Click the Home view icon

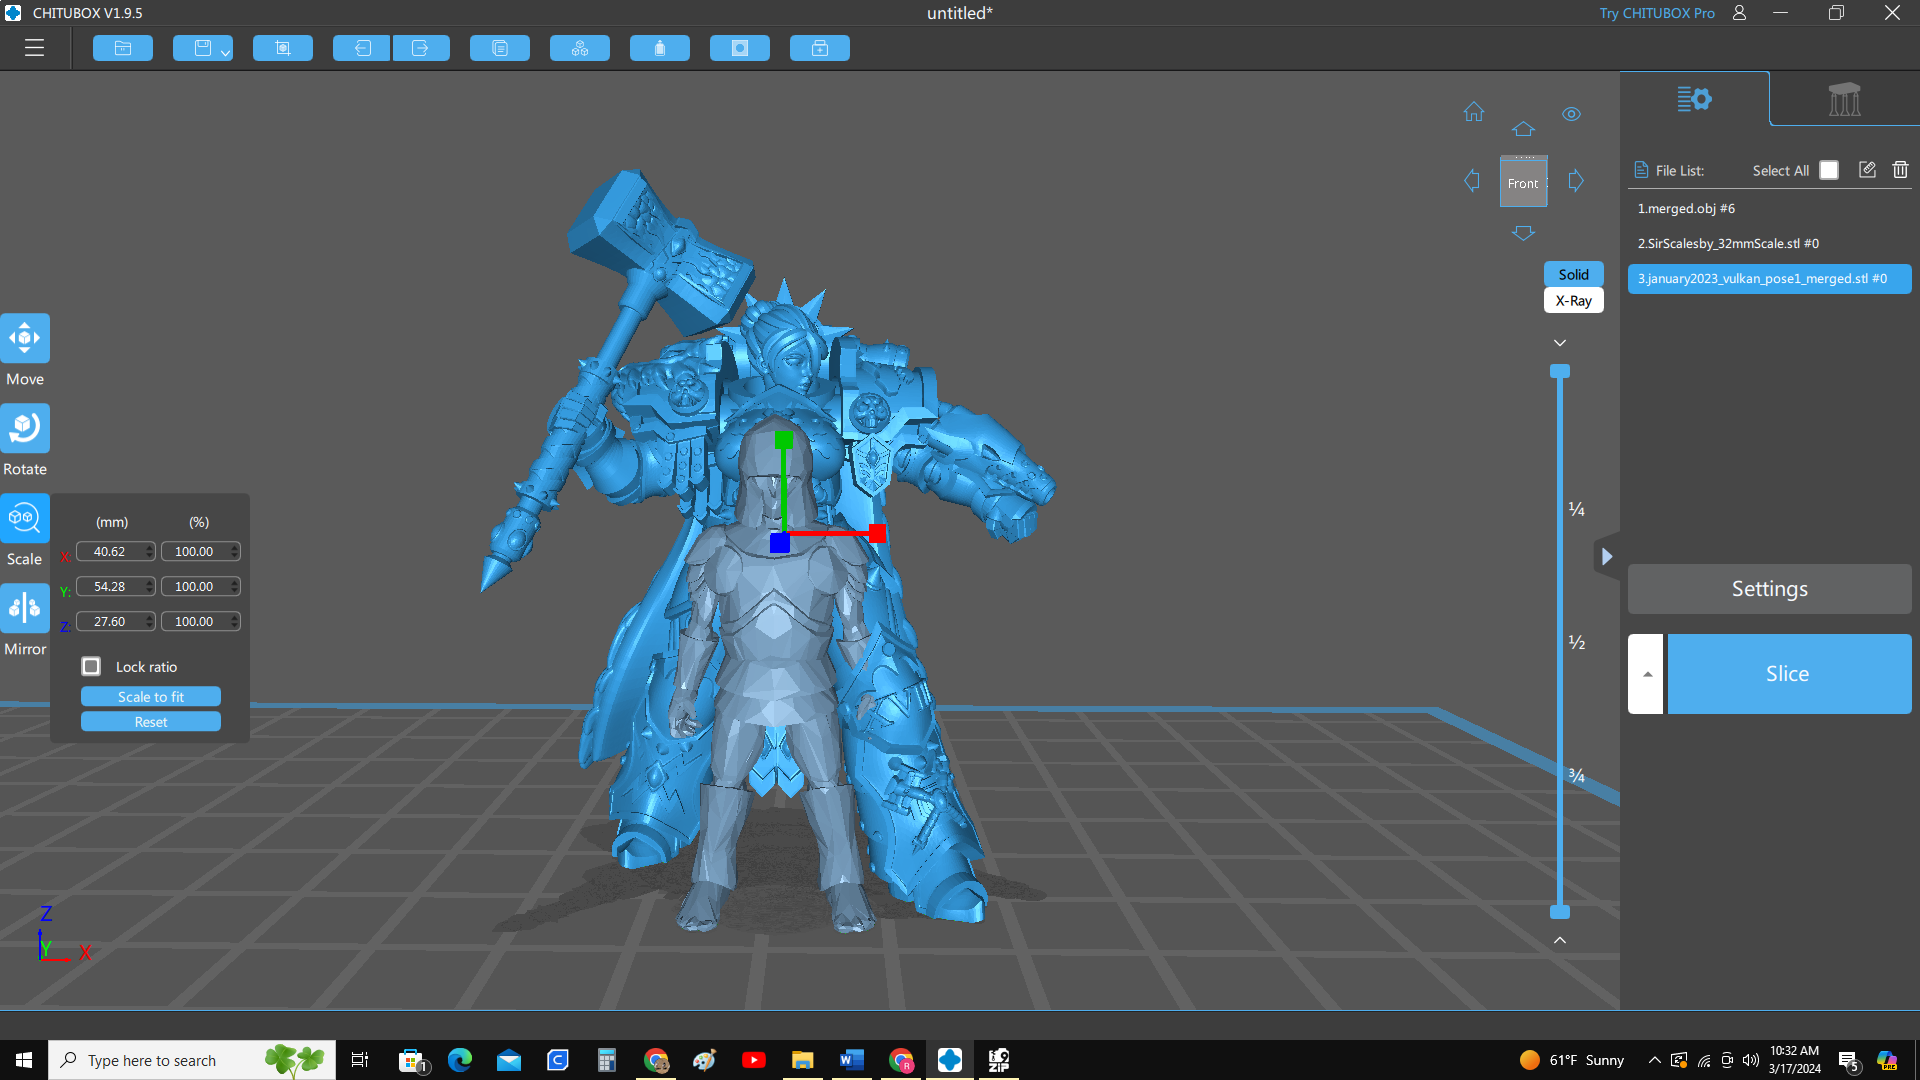click(x=1474, y=112)
